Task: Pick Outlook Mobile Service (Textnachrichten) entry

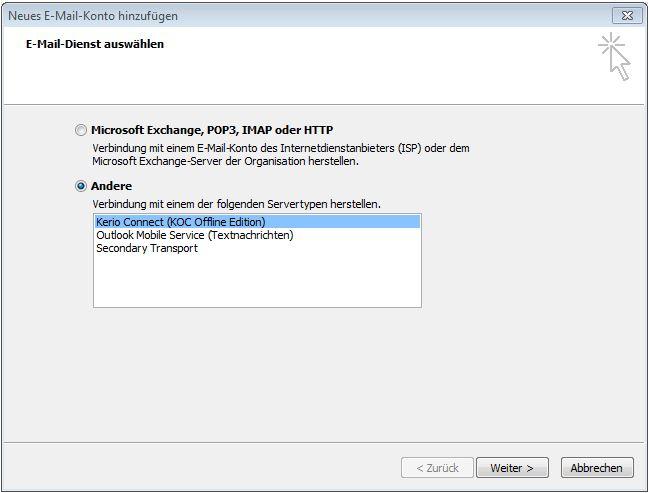Action: coord(195,235)
